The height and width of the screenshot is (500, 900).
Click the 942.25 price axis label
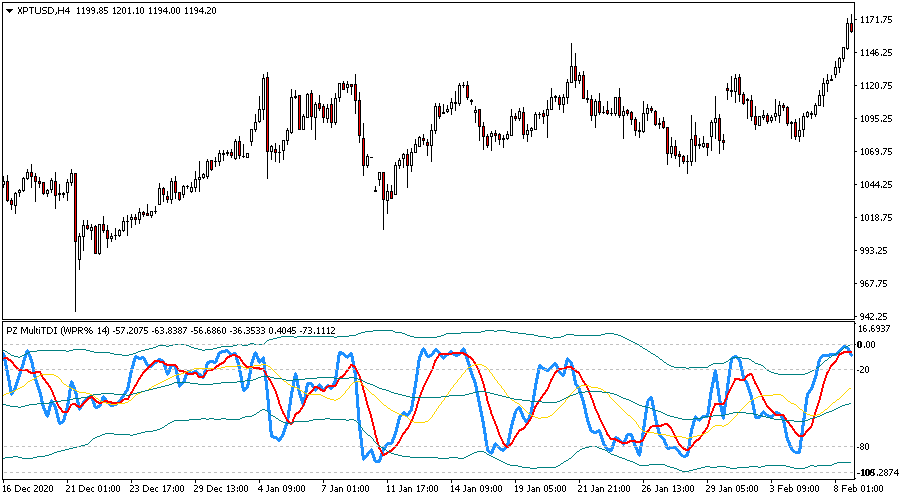pyautogui.click(x=876, y=316)
